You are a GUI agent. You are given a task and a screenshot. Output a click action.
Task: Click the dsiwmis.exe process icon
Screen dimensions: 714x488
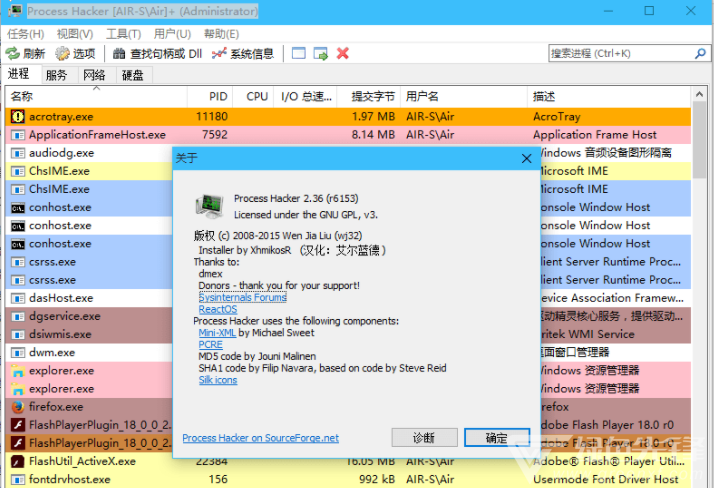(18, 335)
